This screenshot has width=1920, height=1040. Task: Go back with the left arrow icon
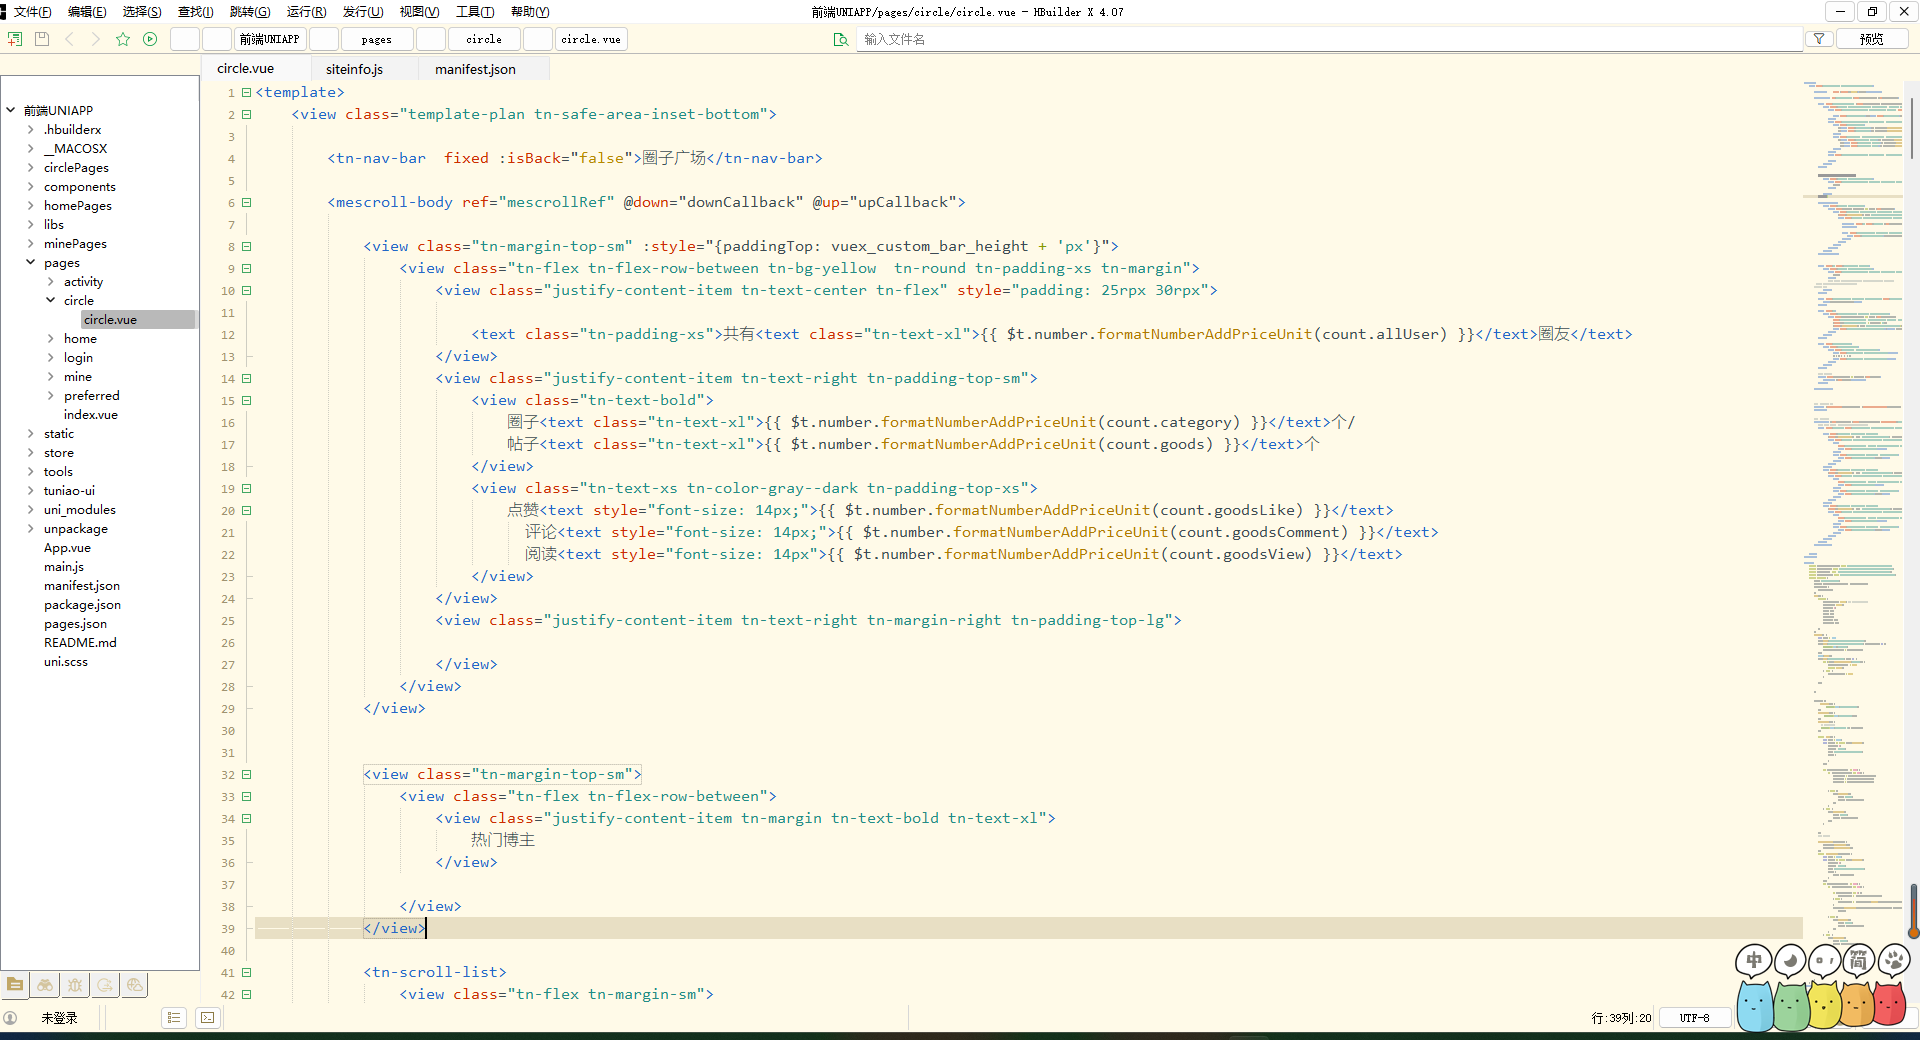point(69,39)
